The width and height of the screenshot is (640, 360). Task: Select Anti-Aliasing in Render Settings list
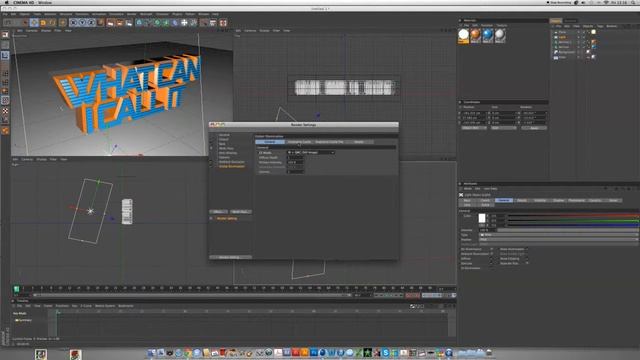tap(228, 153)
